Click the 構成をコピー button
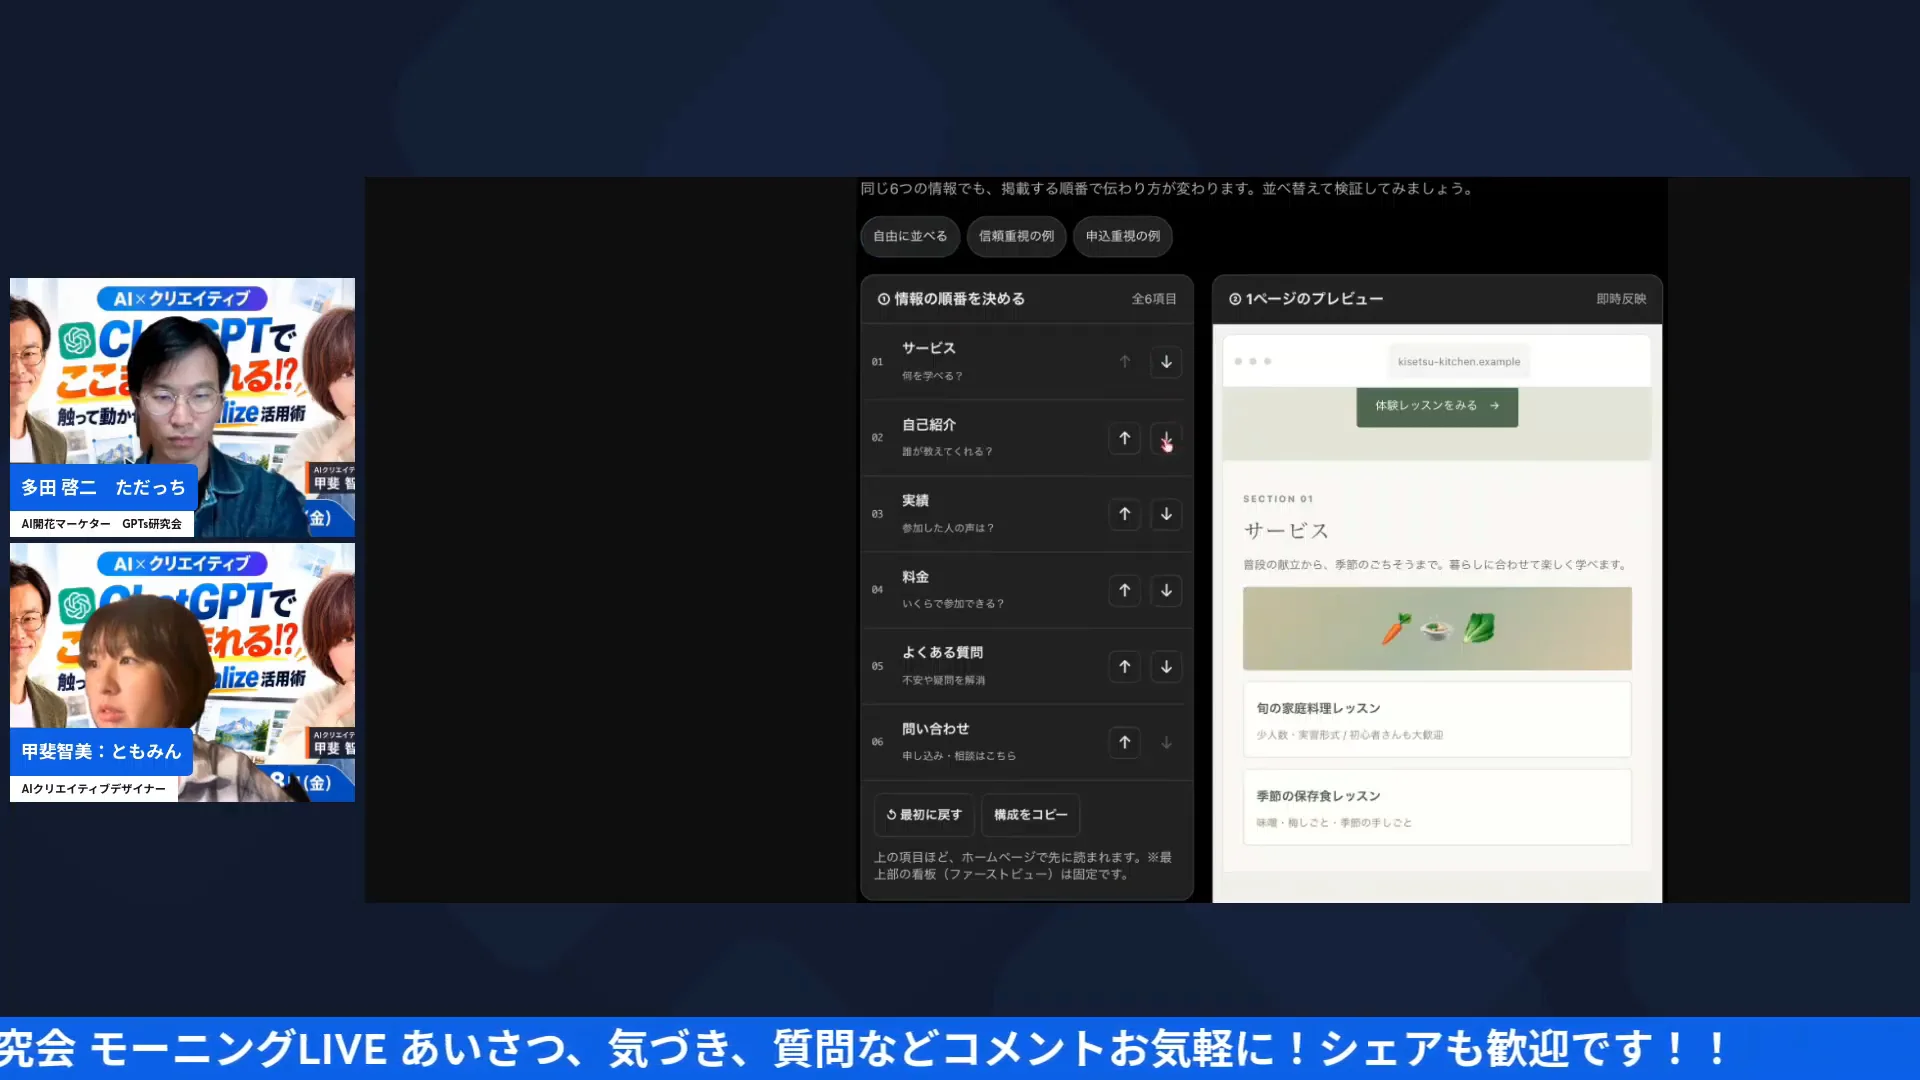Screen dimensions: 1920x1080 [x=1031, y=815]
